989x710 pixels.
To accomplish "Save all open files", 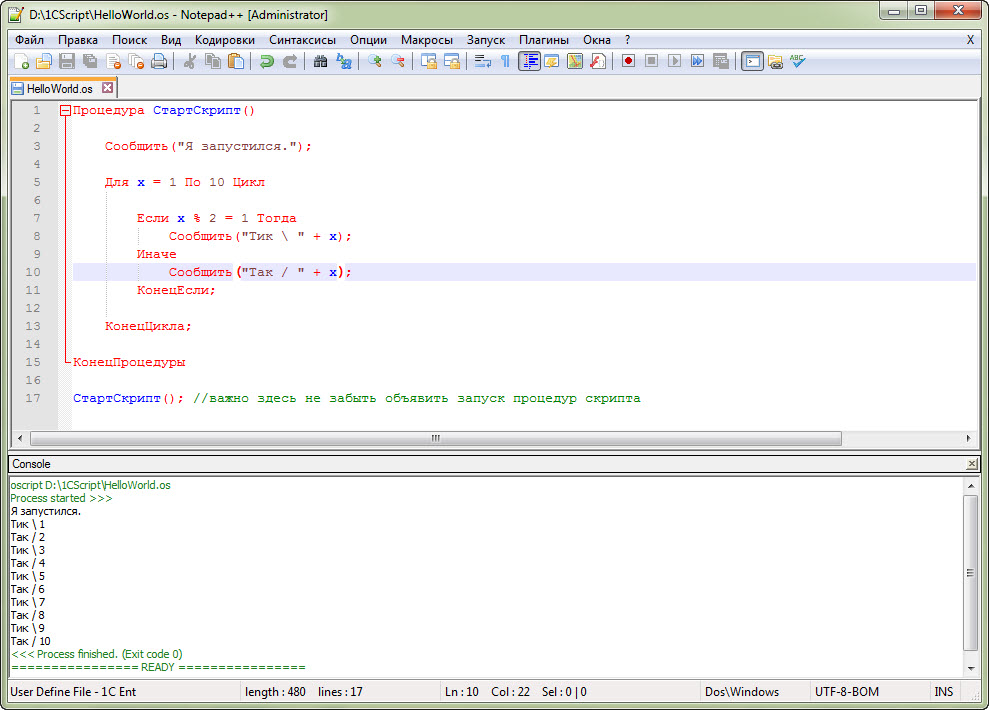I will click(88, 61).
